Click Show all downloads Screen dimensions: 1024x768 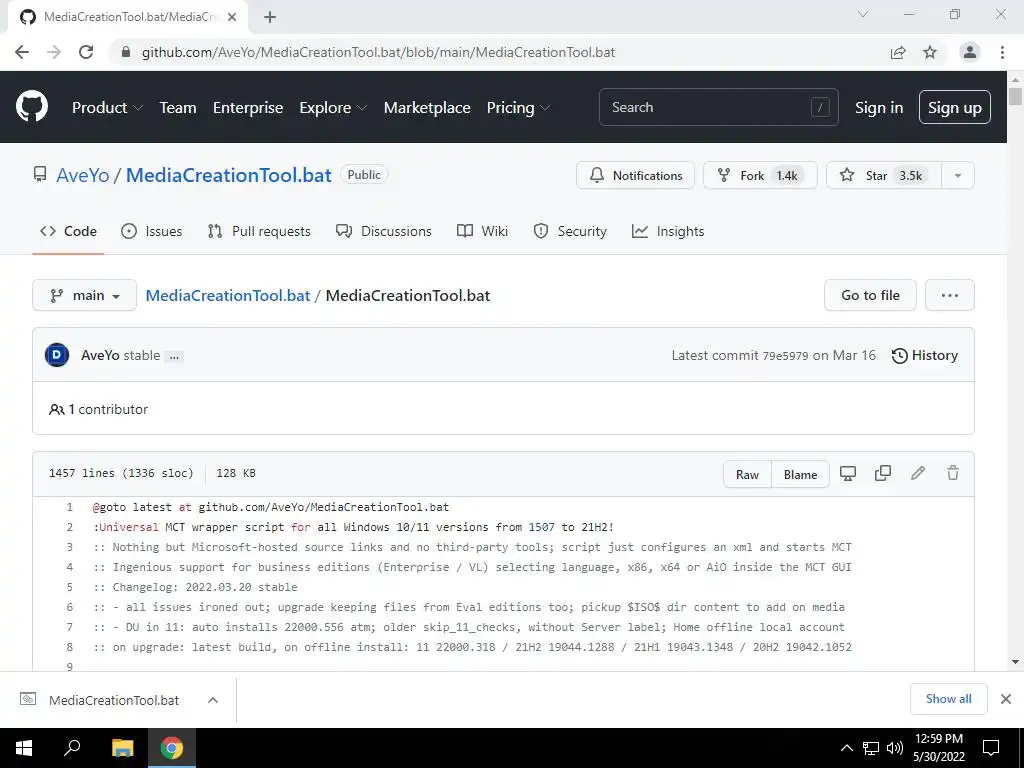pyautogui.click(x=949, y=699)
